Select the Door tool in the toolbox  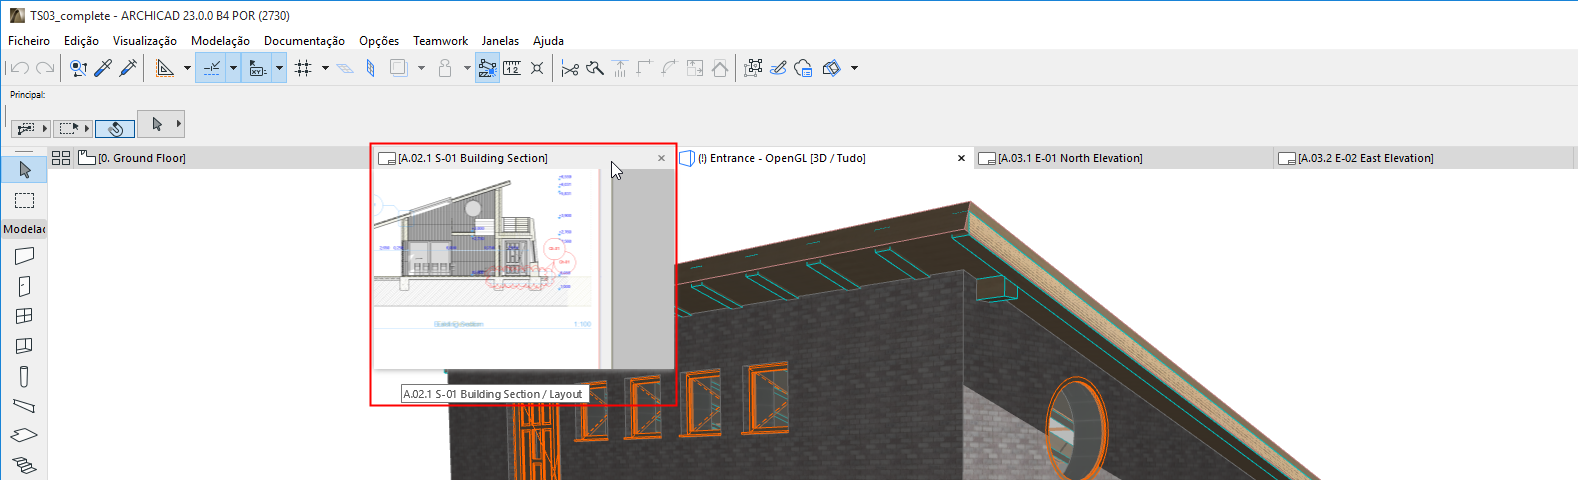point(24,286)
